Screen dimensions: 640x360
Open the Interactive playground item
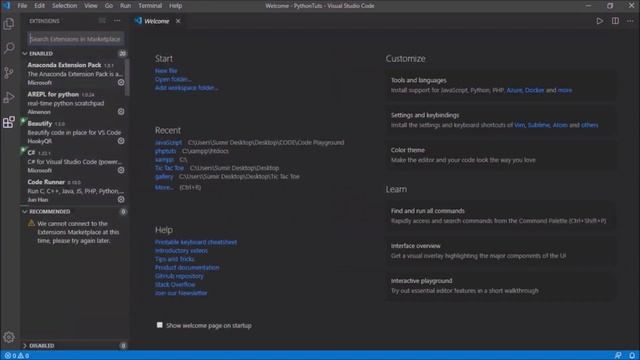coord(500,286)
